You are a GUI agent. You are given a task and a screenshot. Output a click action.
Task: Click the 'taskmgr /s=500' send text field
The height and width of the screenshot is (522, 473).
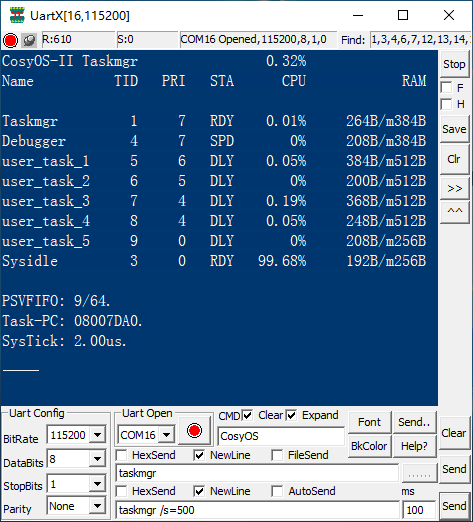click(257, 510)
